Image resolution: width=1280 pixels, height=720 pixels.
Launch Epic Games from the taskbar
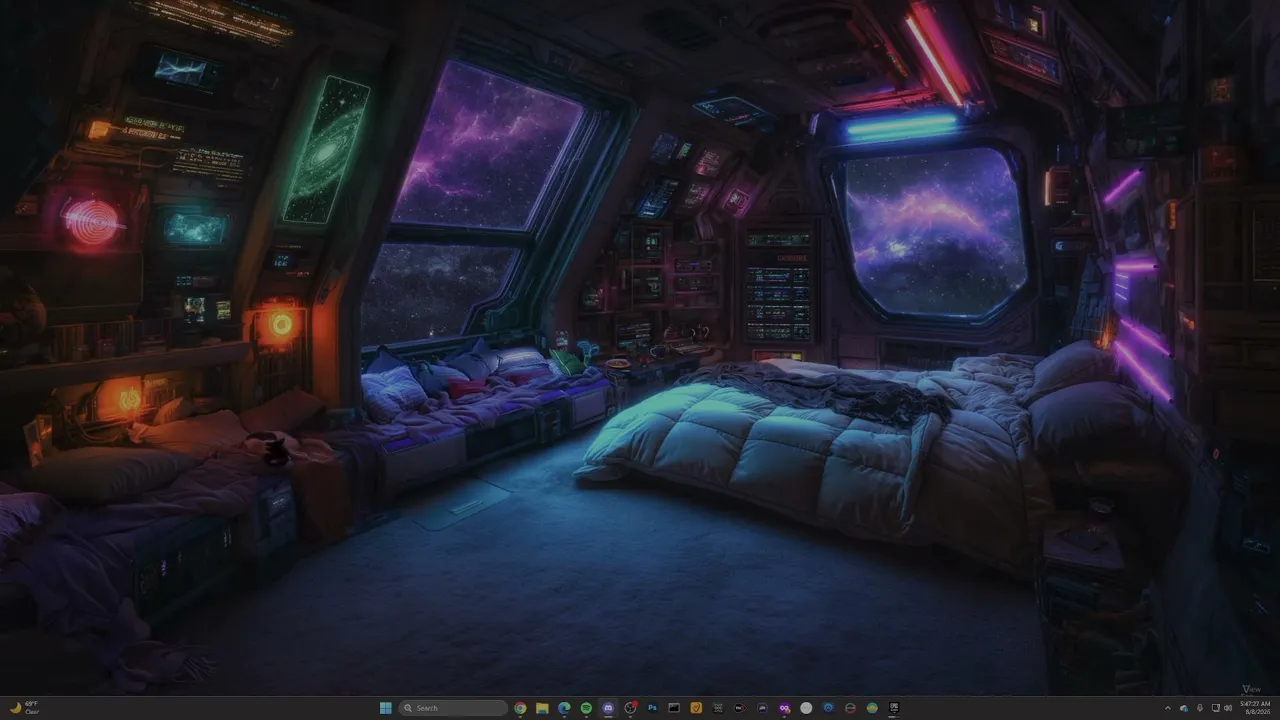pos(894,708)
